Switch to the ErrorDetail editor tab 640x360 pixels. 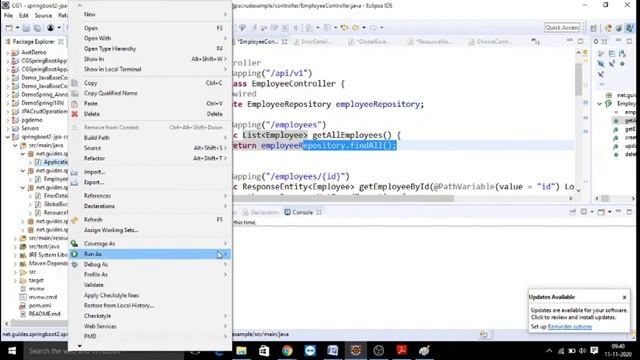[316, 42]
